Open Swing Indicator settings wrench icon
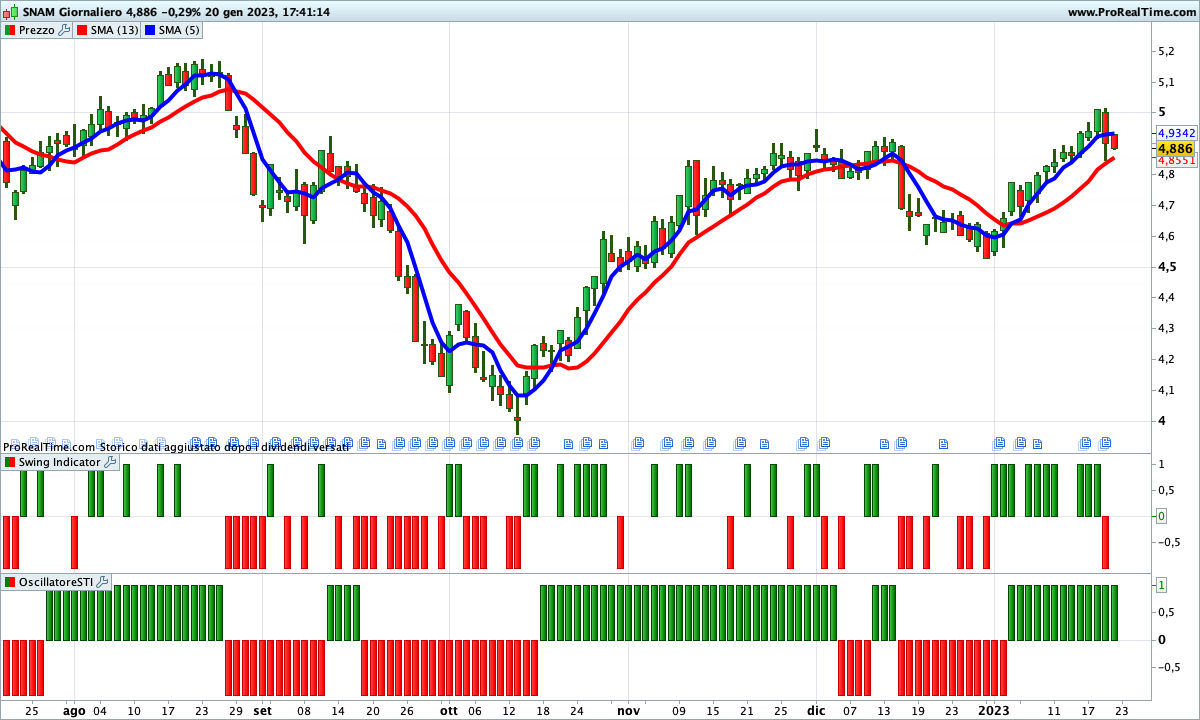The height and width of the screenshot is (720, 1200). point(110,462)
